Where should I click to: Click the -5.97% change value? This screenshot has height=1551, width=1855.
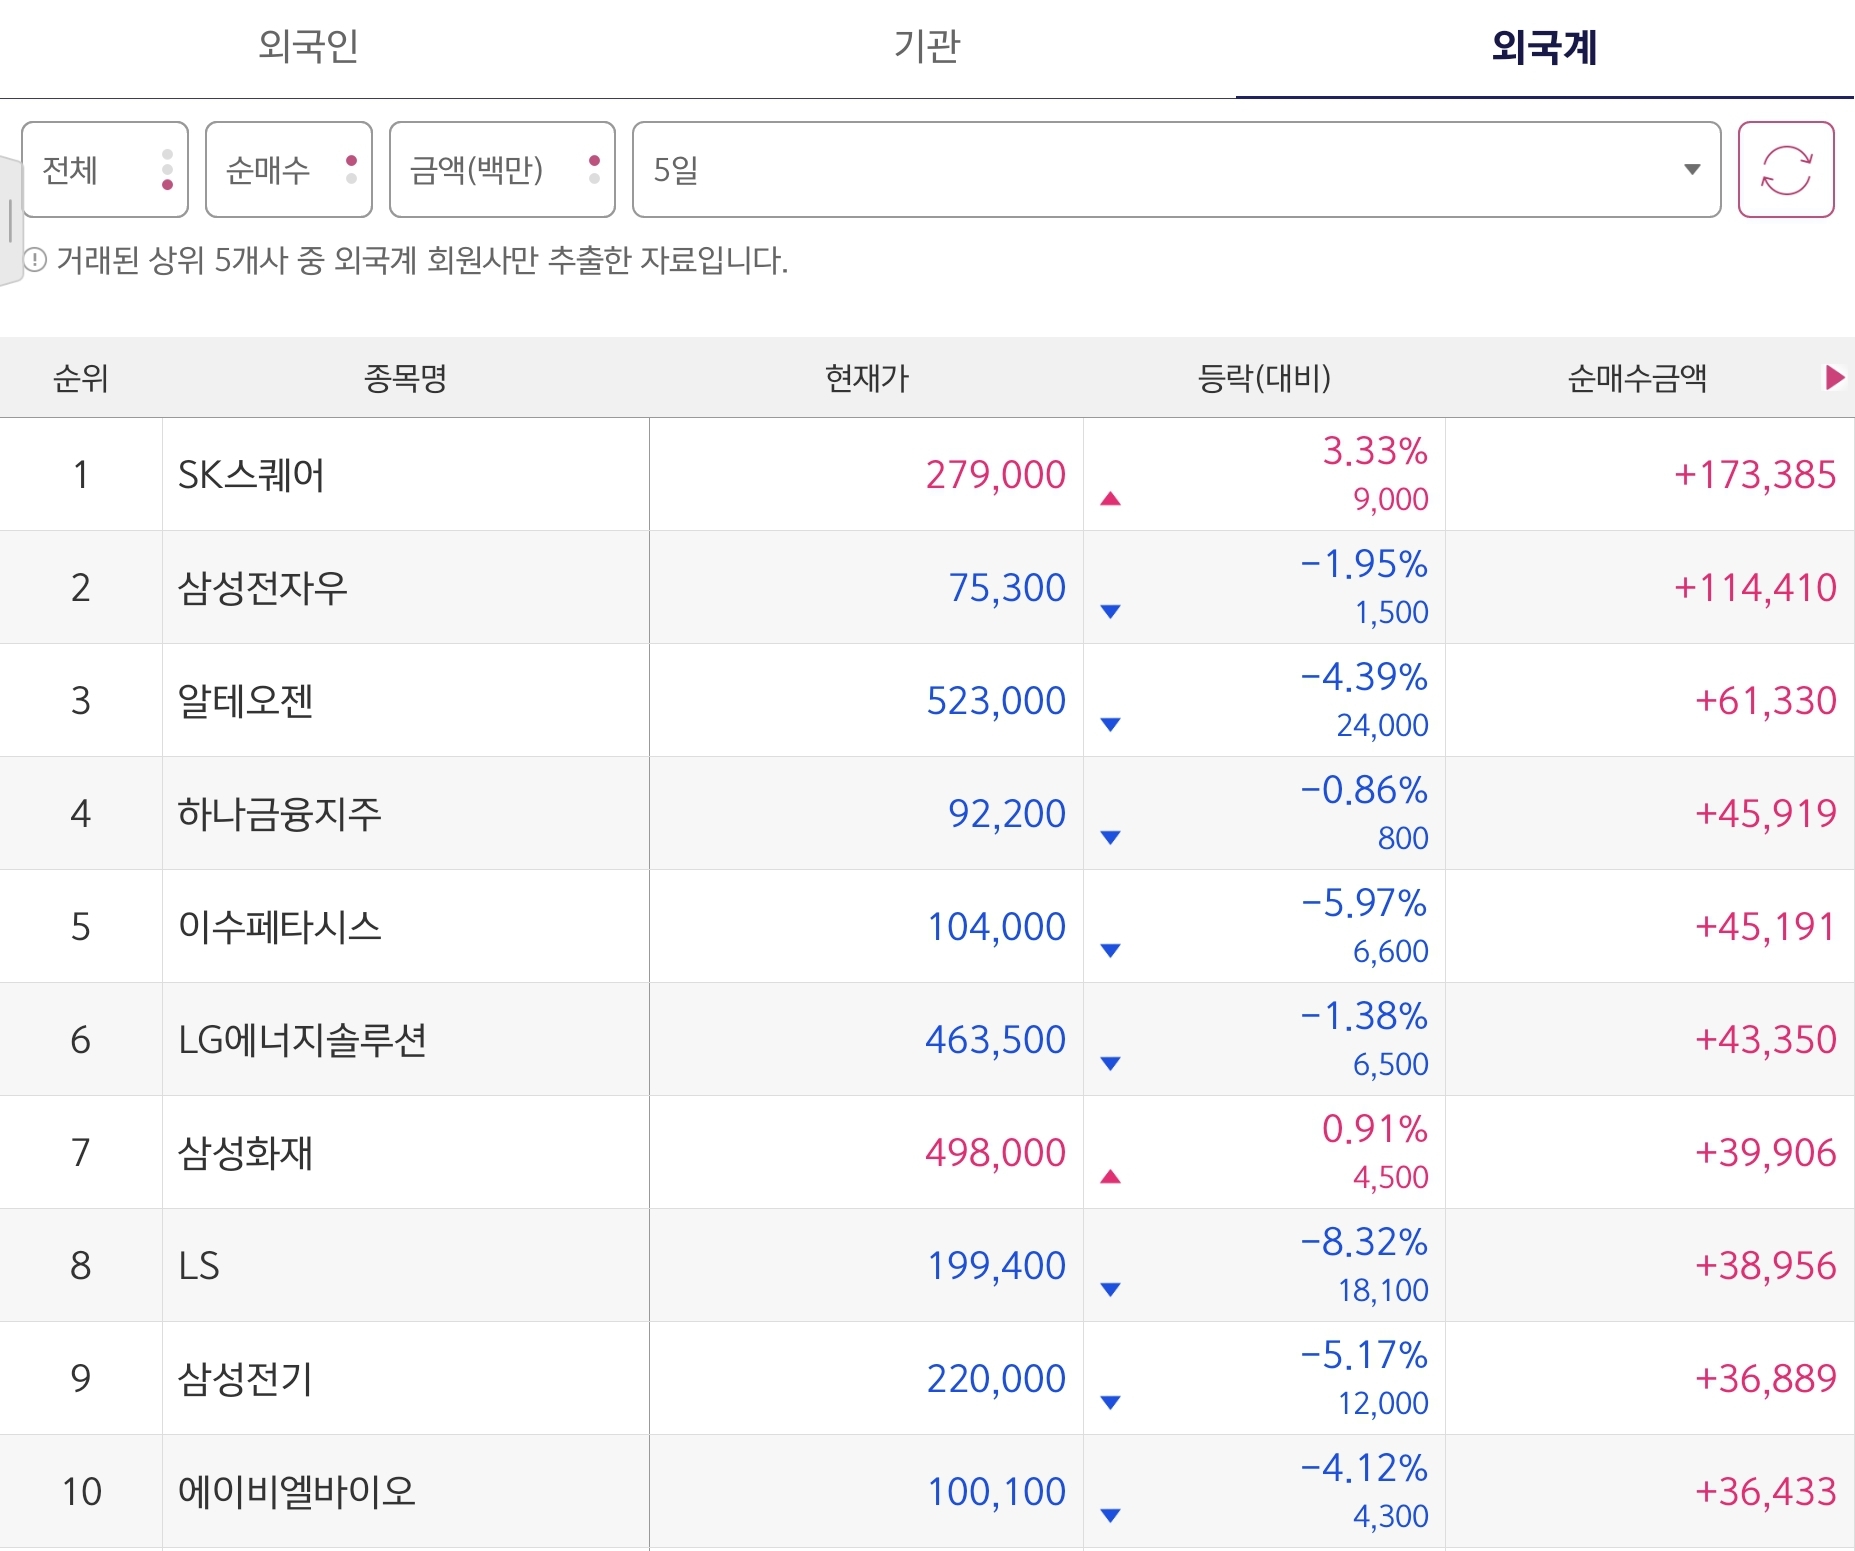(x=1364, y=903)
